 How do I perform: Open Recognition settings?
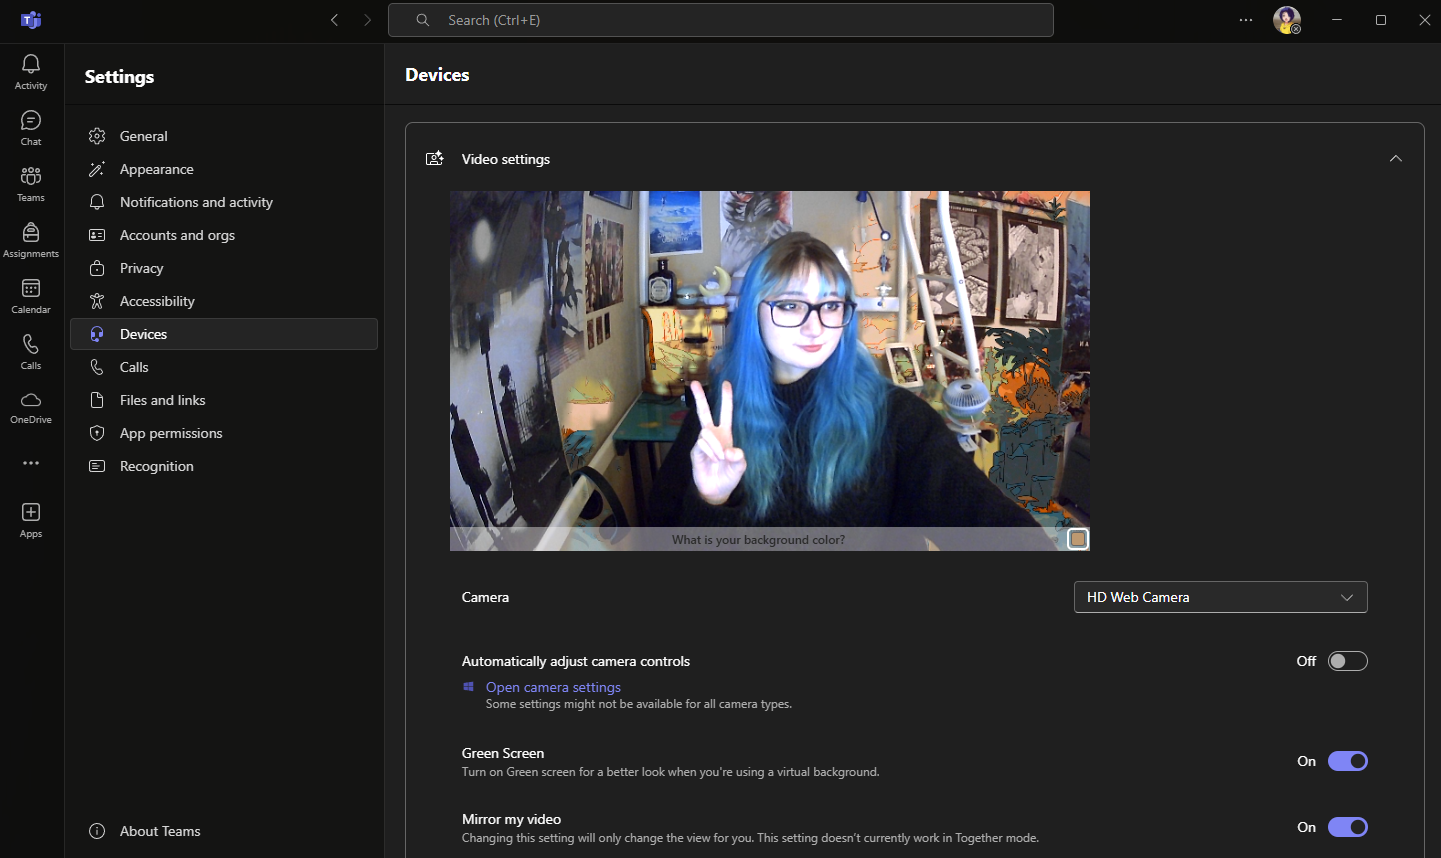[x=224, y=466]
